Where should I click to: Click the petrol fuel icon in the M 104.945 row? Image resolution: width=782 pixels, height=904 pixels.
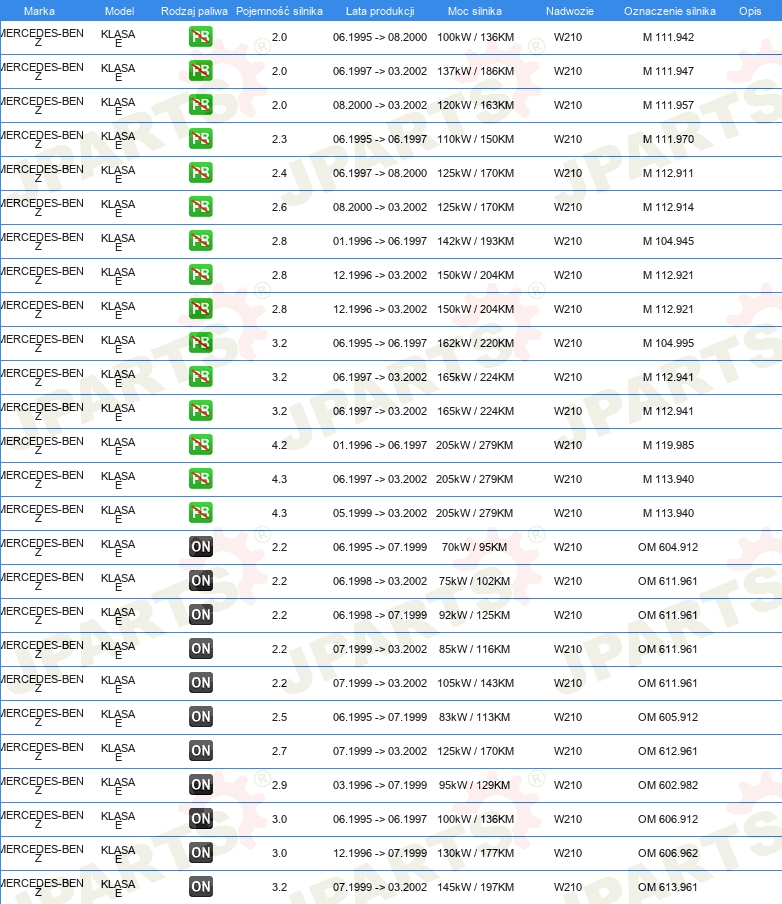[201, 241]
